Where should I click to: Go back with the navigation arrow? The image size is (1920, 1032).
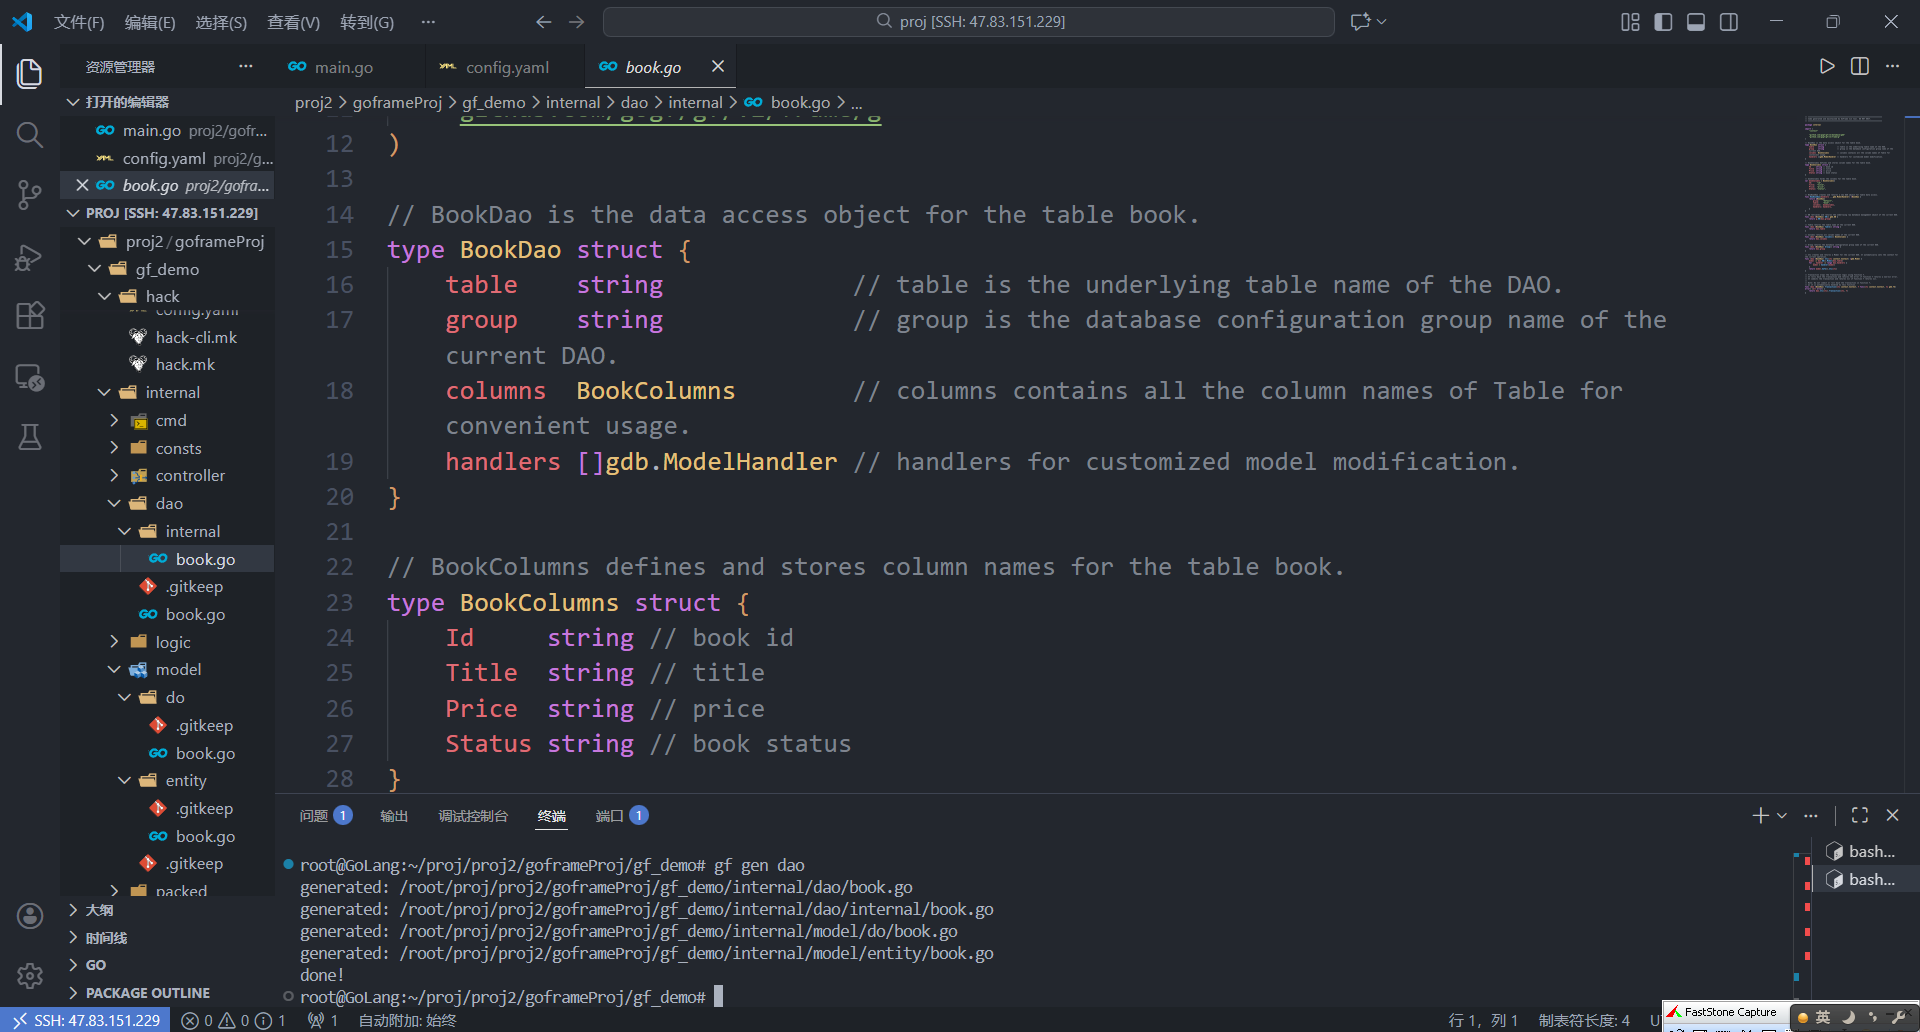point(543,22)
